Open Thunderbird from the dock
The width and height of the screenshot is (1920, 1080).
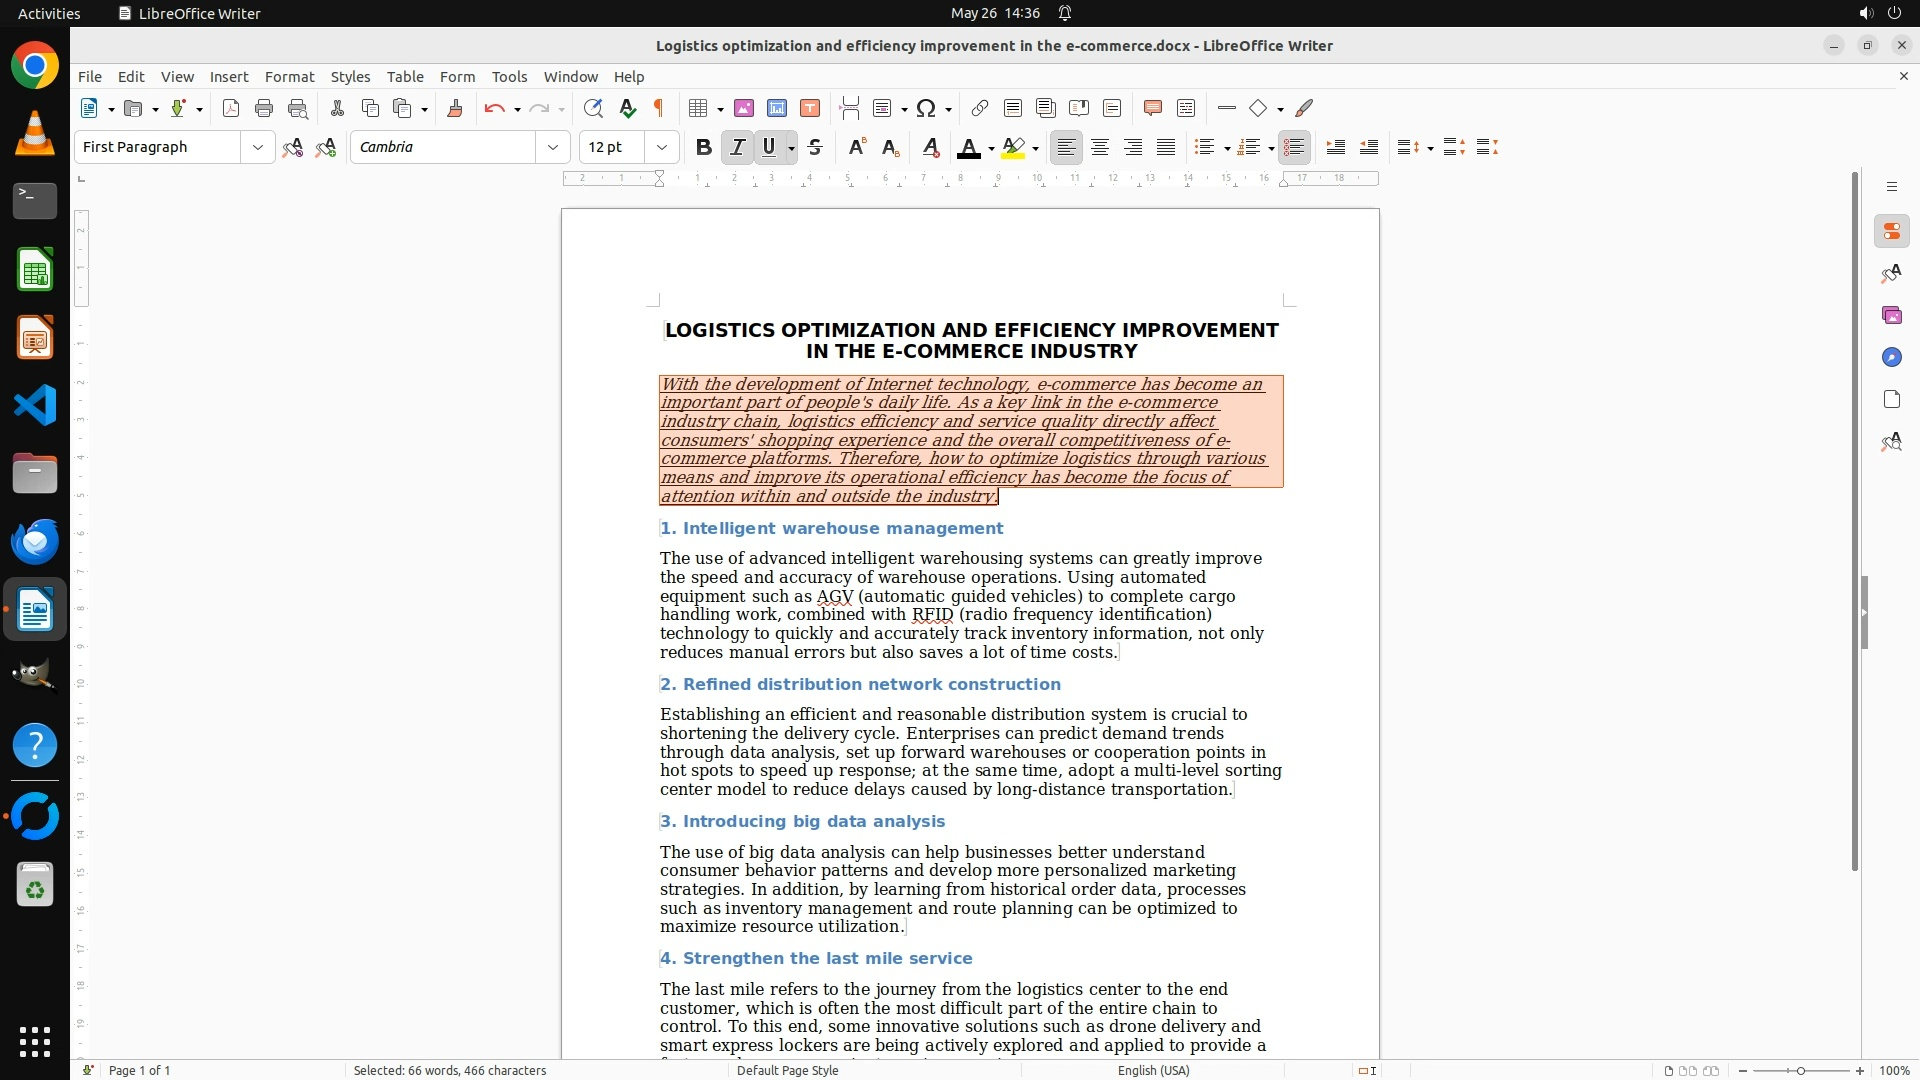pyautogui.click(x=35, y=541)
